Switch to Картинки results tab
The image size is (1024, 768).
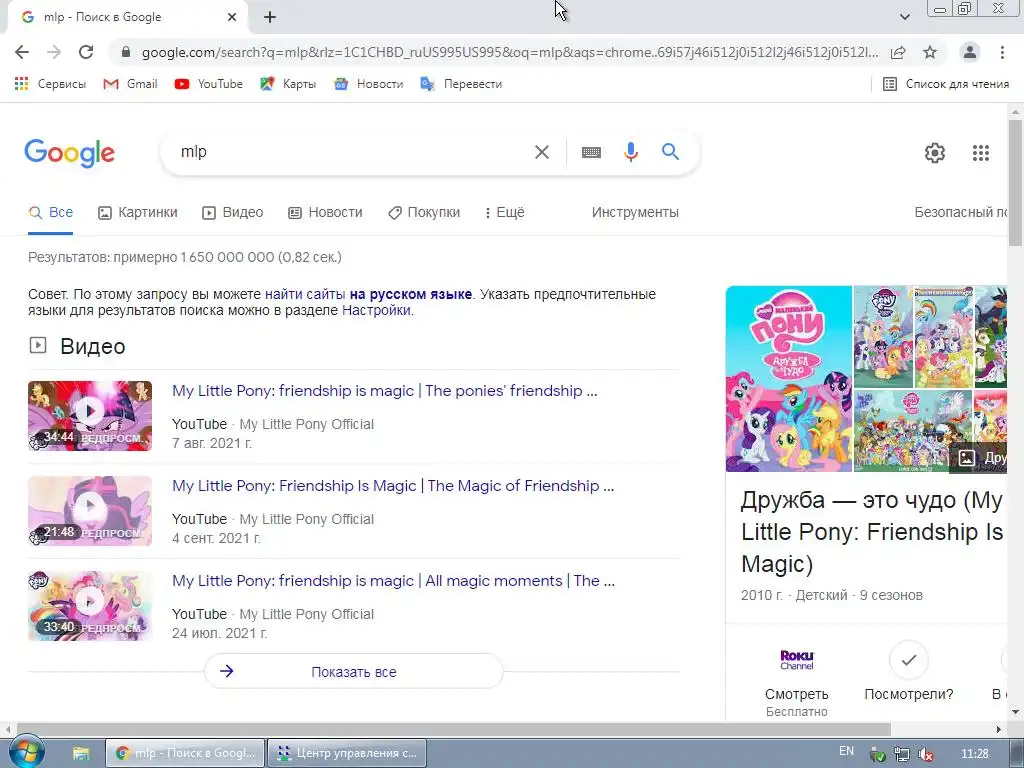click(138, 212)
